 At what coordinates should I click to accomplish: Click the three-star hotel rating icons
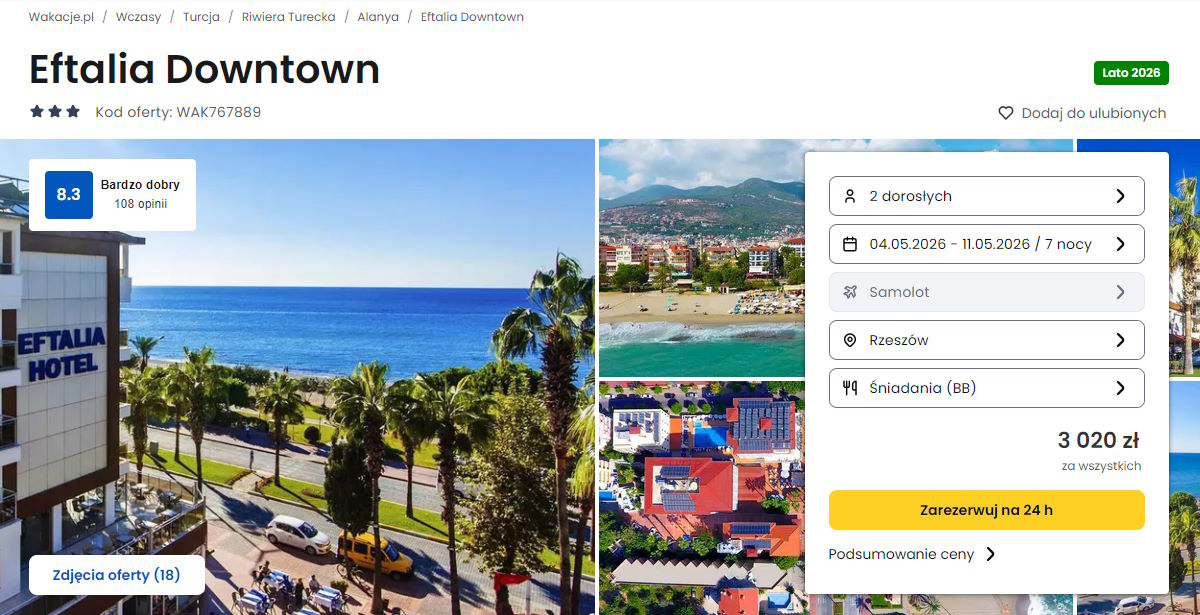tap(55, 112)
